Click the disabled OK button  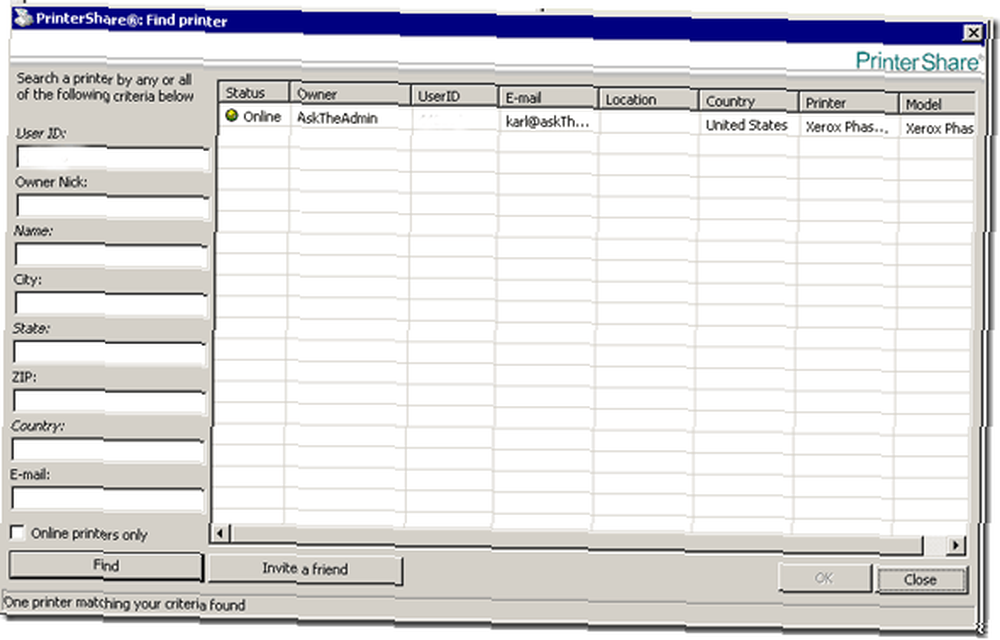tap(825, 578)
